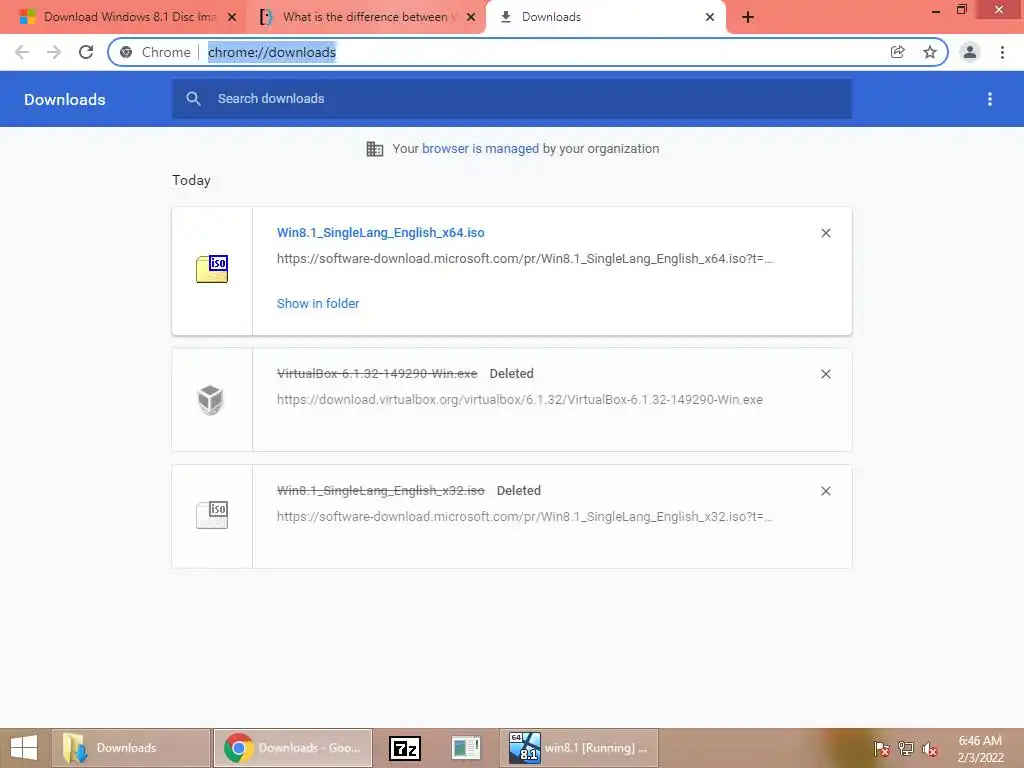Click the Chrome site info chip
The height and width of the screenshot is (768, 1024).
(x=157, y=52)
